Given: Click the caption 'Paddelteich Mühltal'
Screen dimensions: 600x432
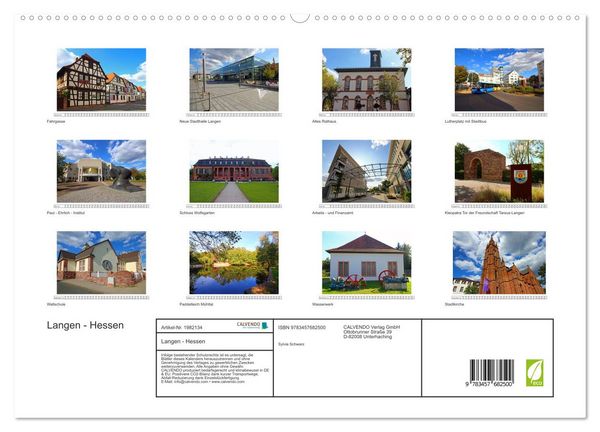Looking at the screenshot, I should (196, 304).
